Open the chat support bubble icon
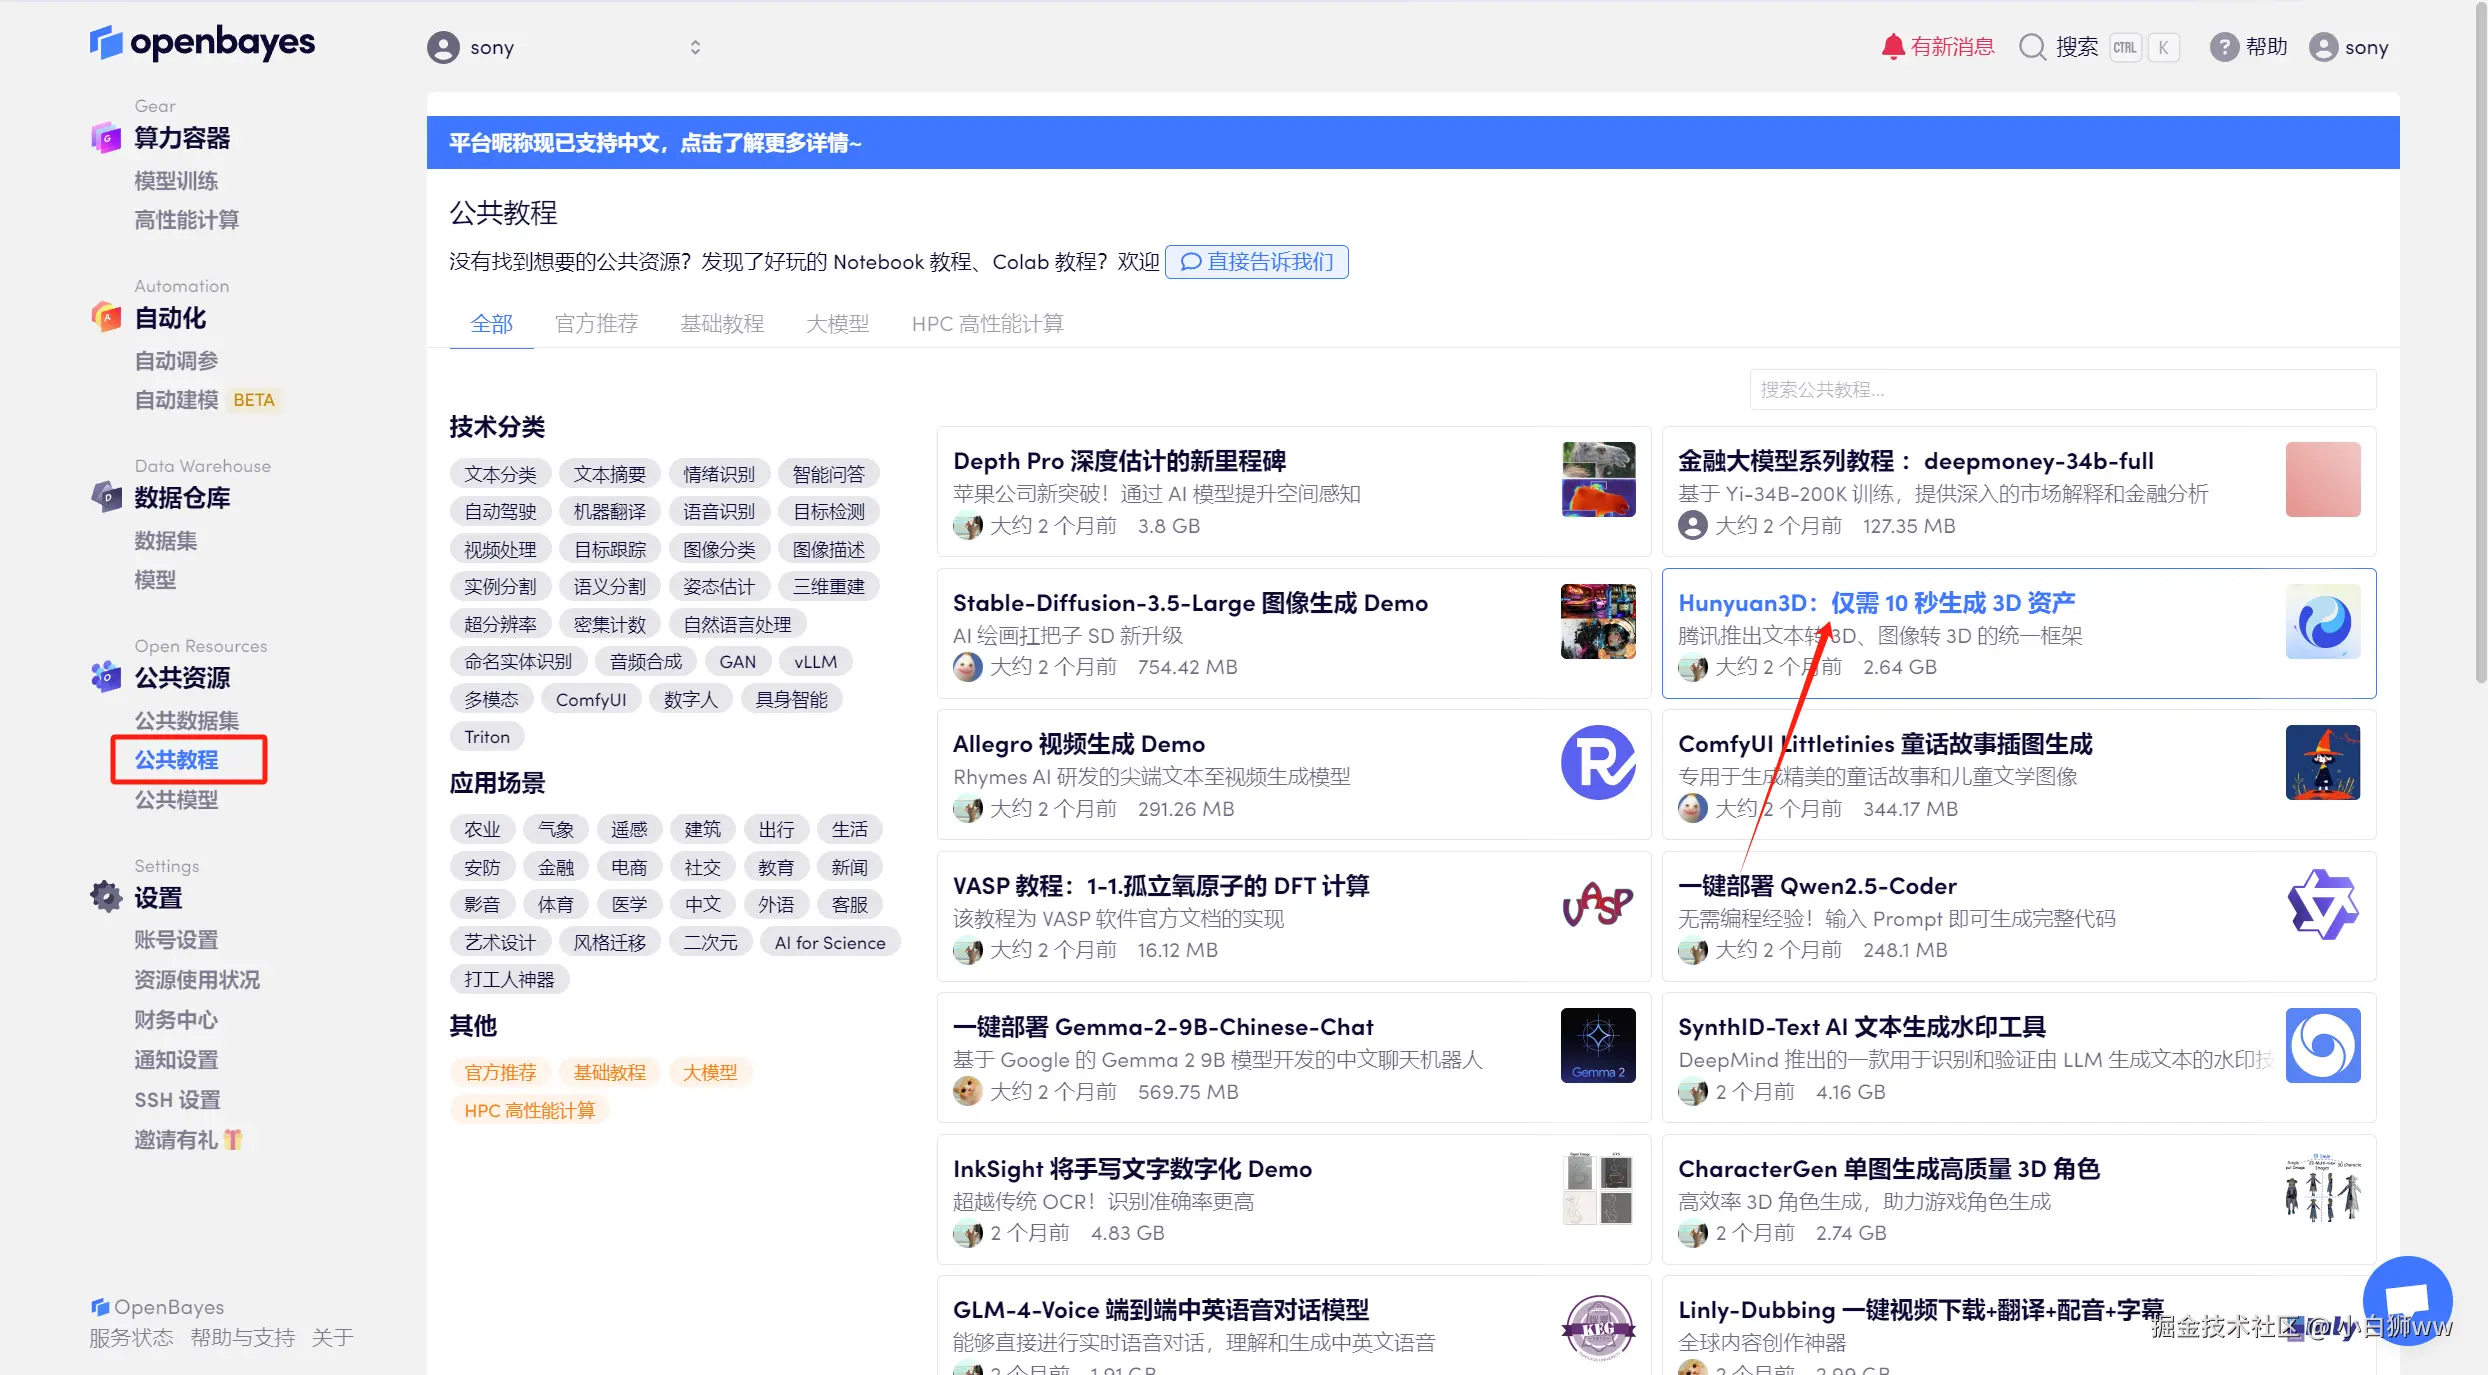 tap(2407, 1300)
